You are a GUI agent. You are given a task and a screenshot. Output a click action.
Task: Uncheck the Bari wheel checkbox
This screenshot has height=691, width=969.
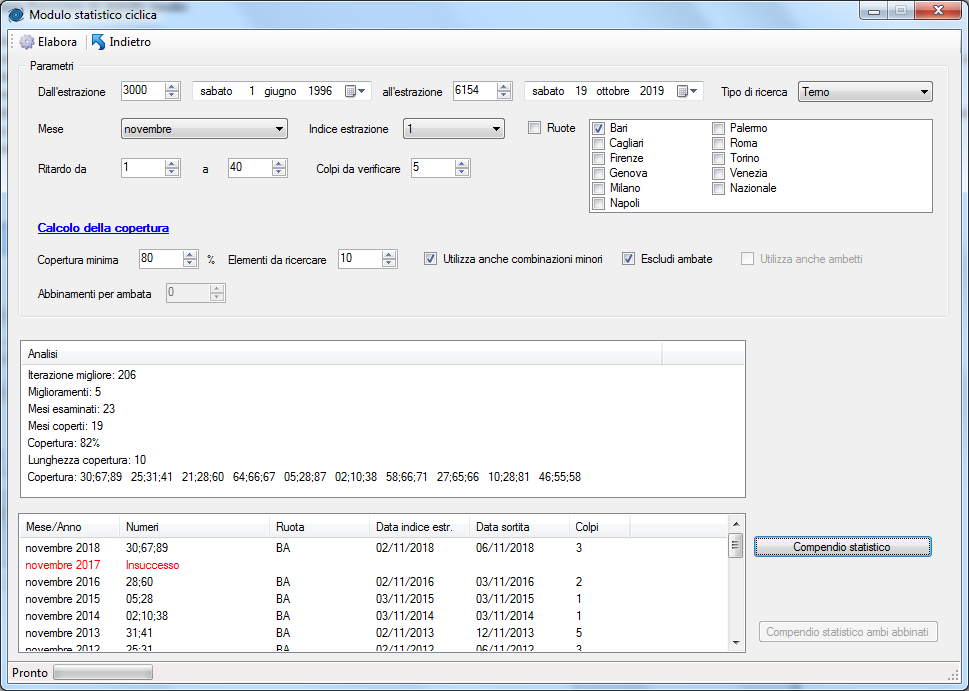click(598, 129)
